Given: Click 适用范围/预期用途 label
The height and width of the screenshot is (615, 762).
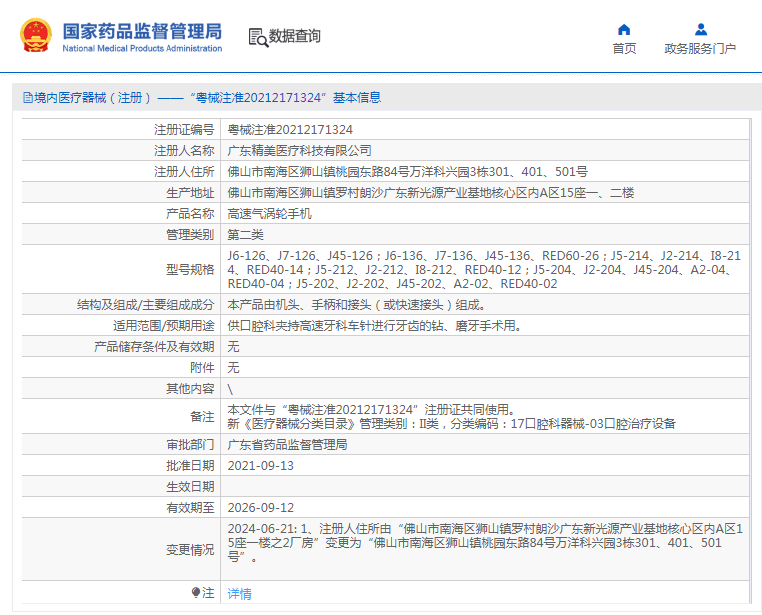Looking at the screenshot, I should [x=163, y=325].
